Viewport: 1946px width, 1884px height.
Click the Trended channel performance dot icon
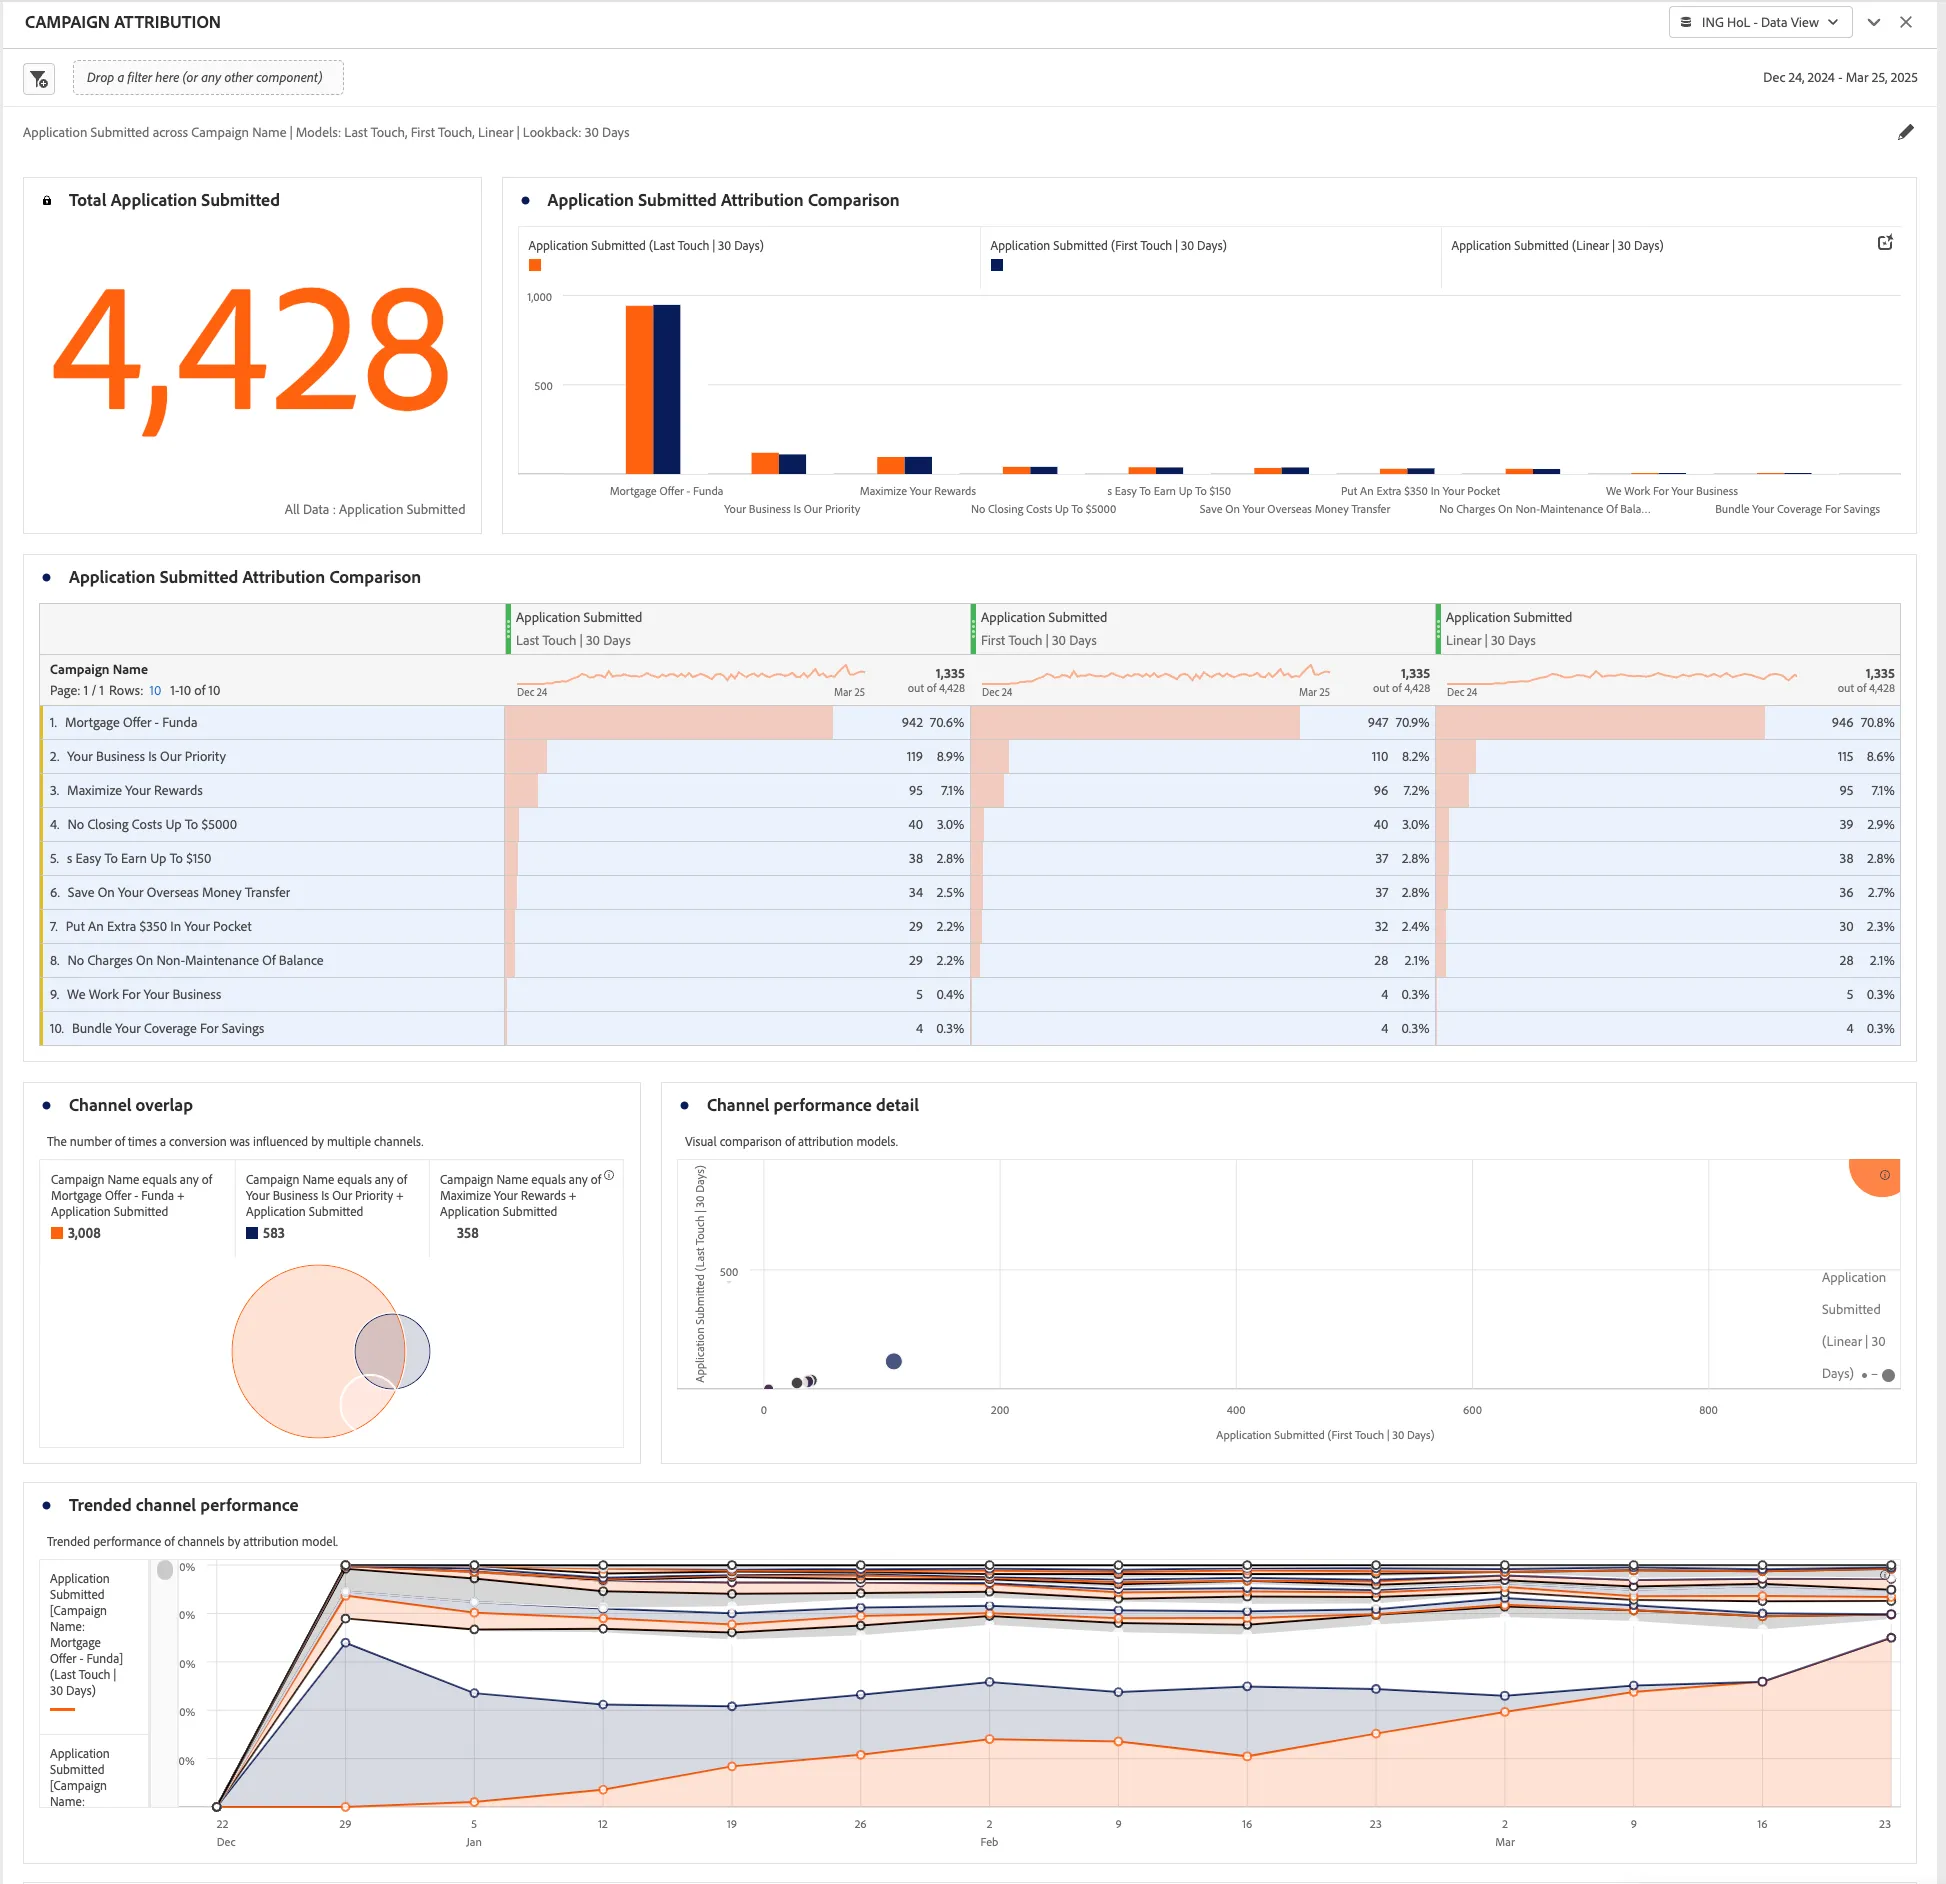(x=47, y=1506)
